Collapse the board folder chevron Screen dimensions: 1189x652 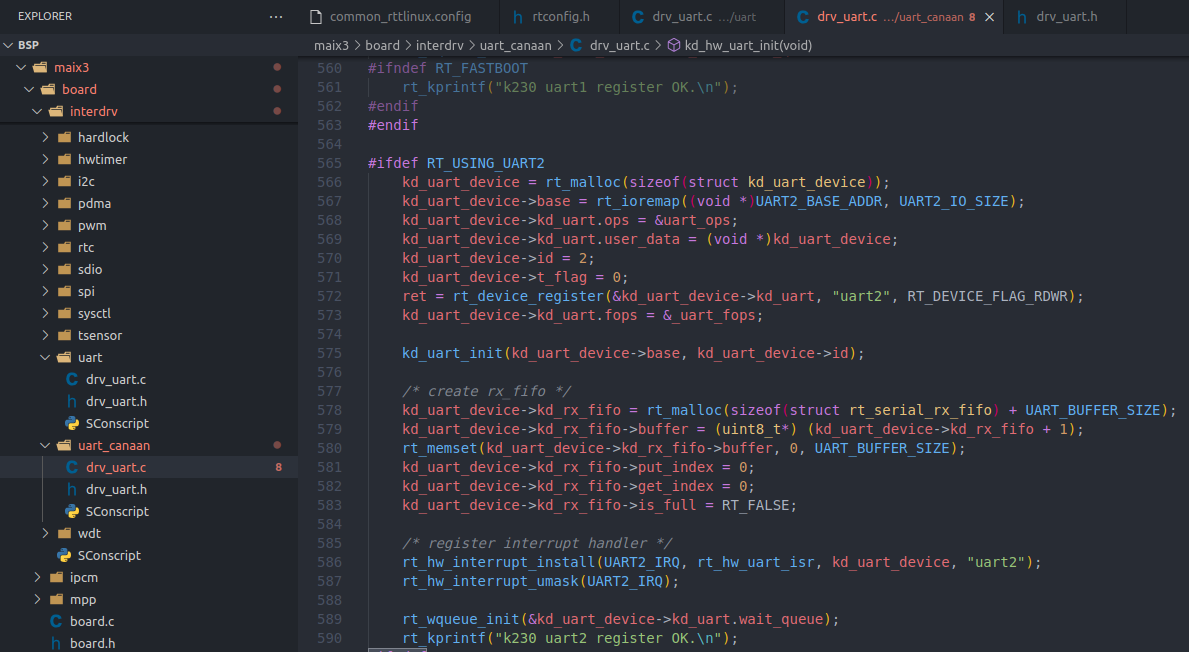tap(29, 89)
